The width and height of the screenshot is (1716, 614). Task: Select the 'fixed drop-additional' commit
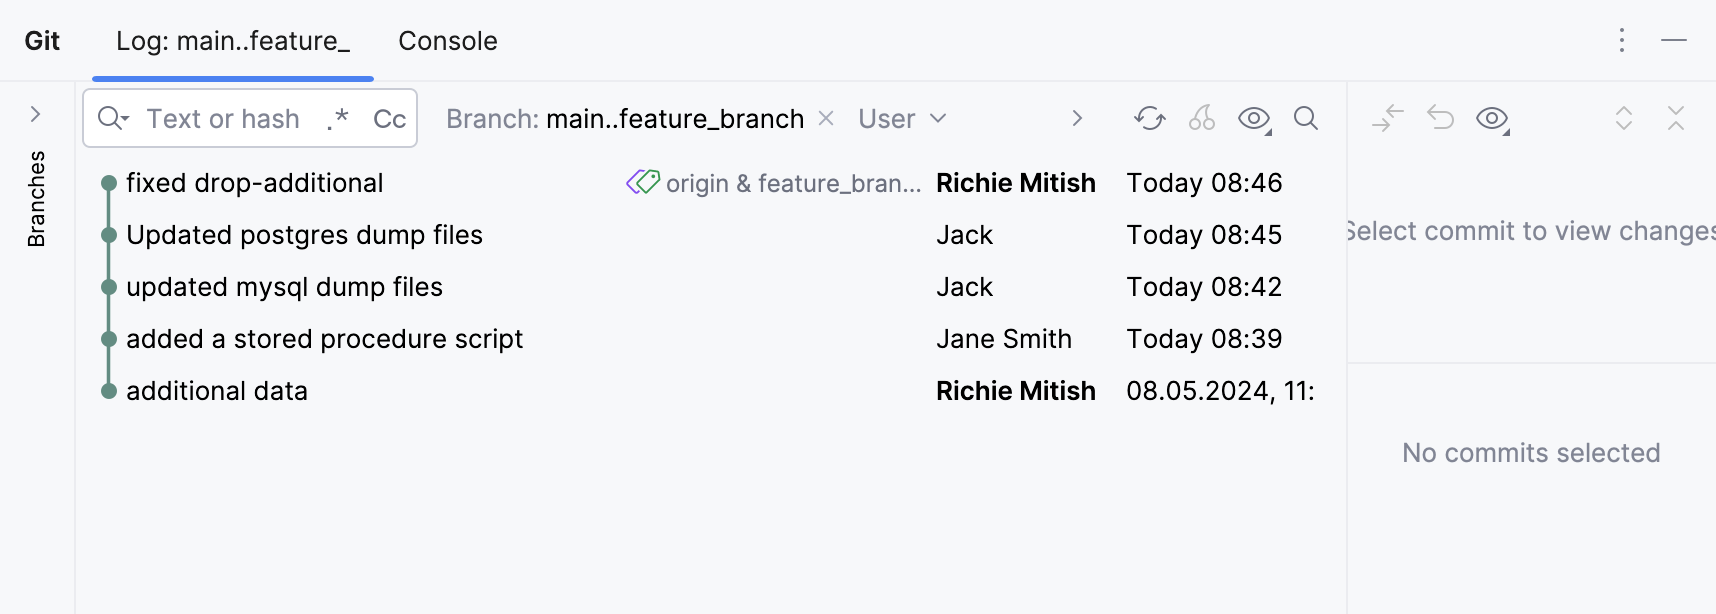(x=255, y=183)
